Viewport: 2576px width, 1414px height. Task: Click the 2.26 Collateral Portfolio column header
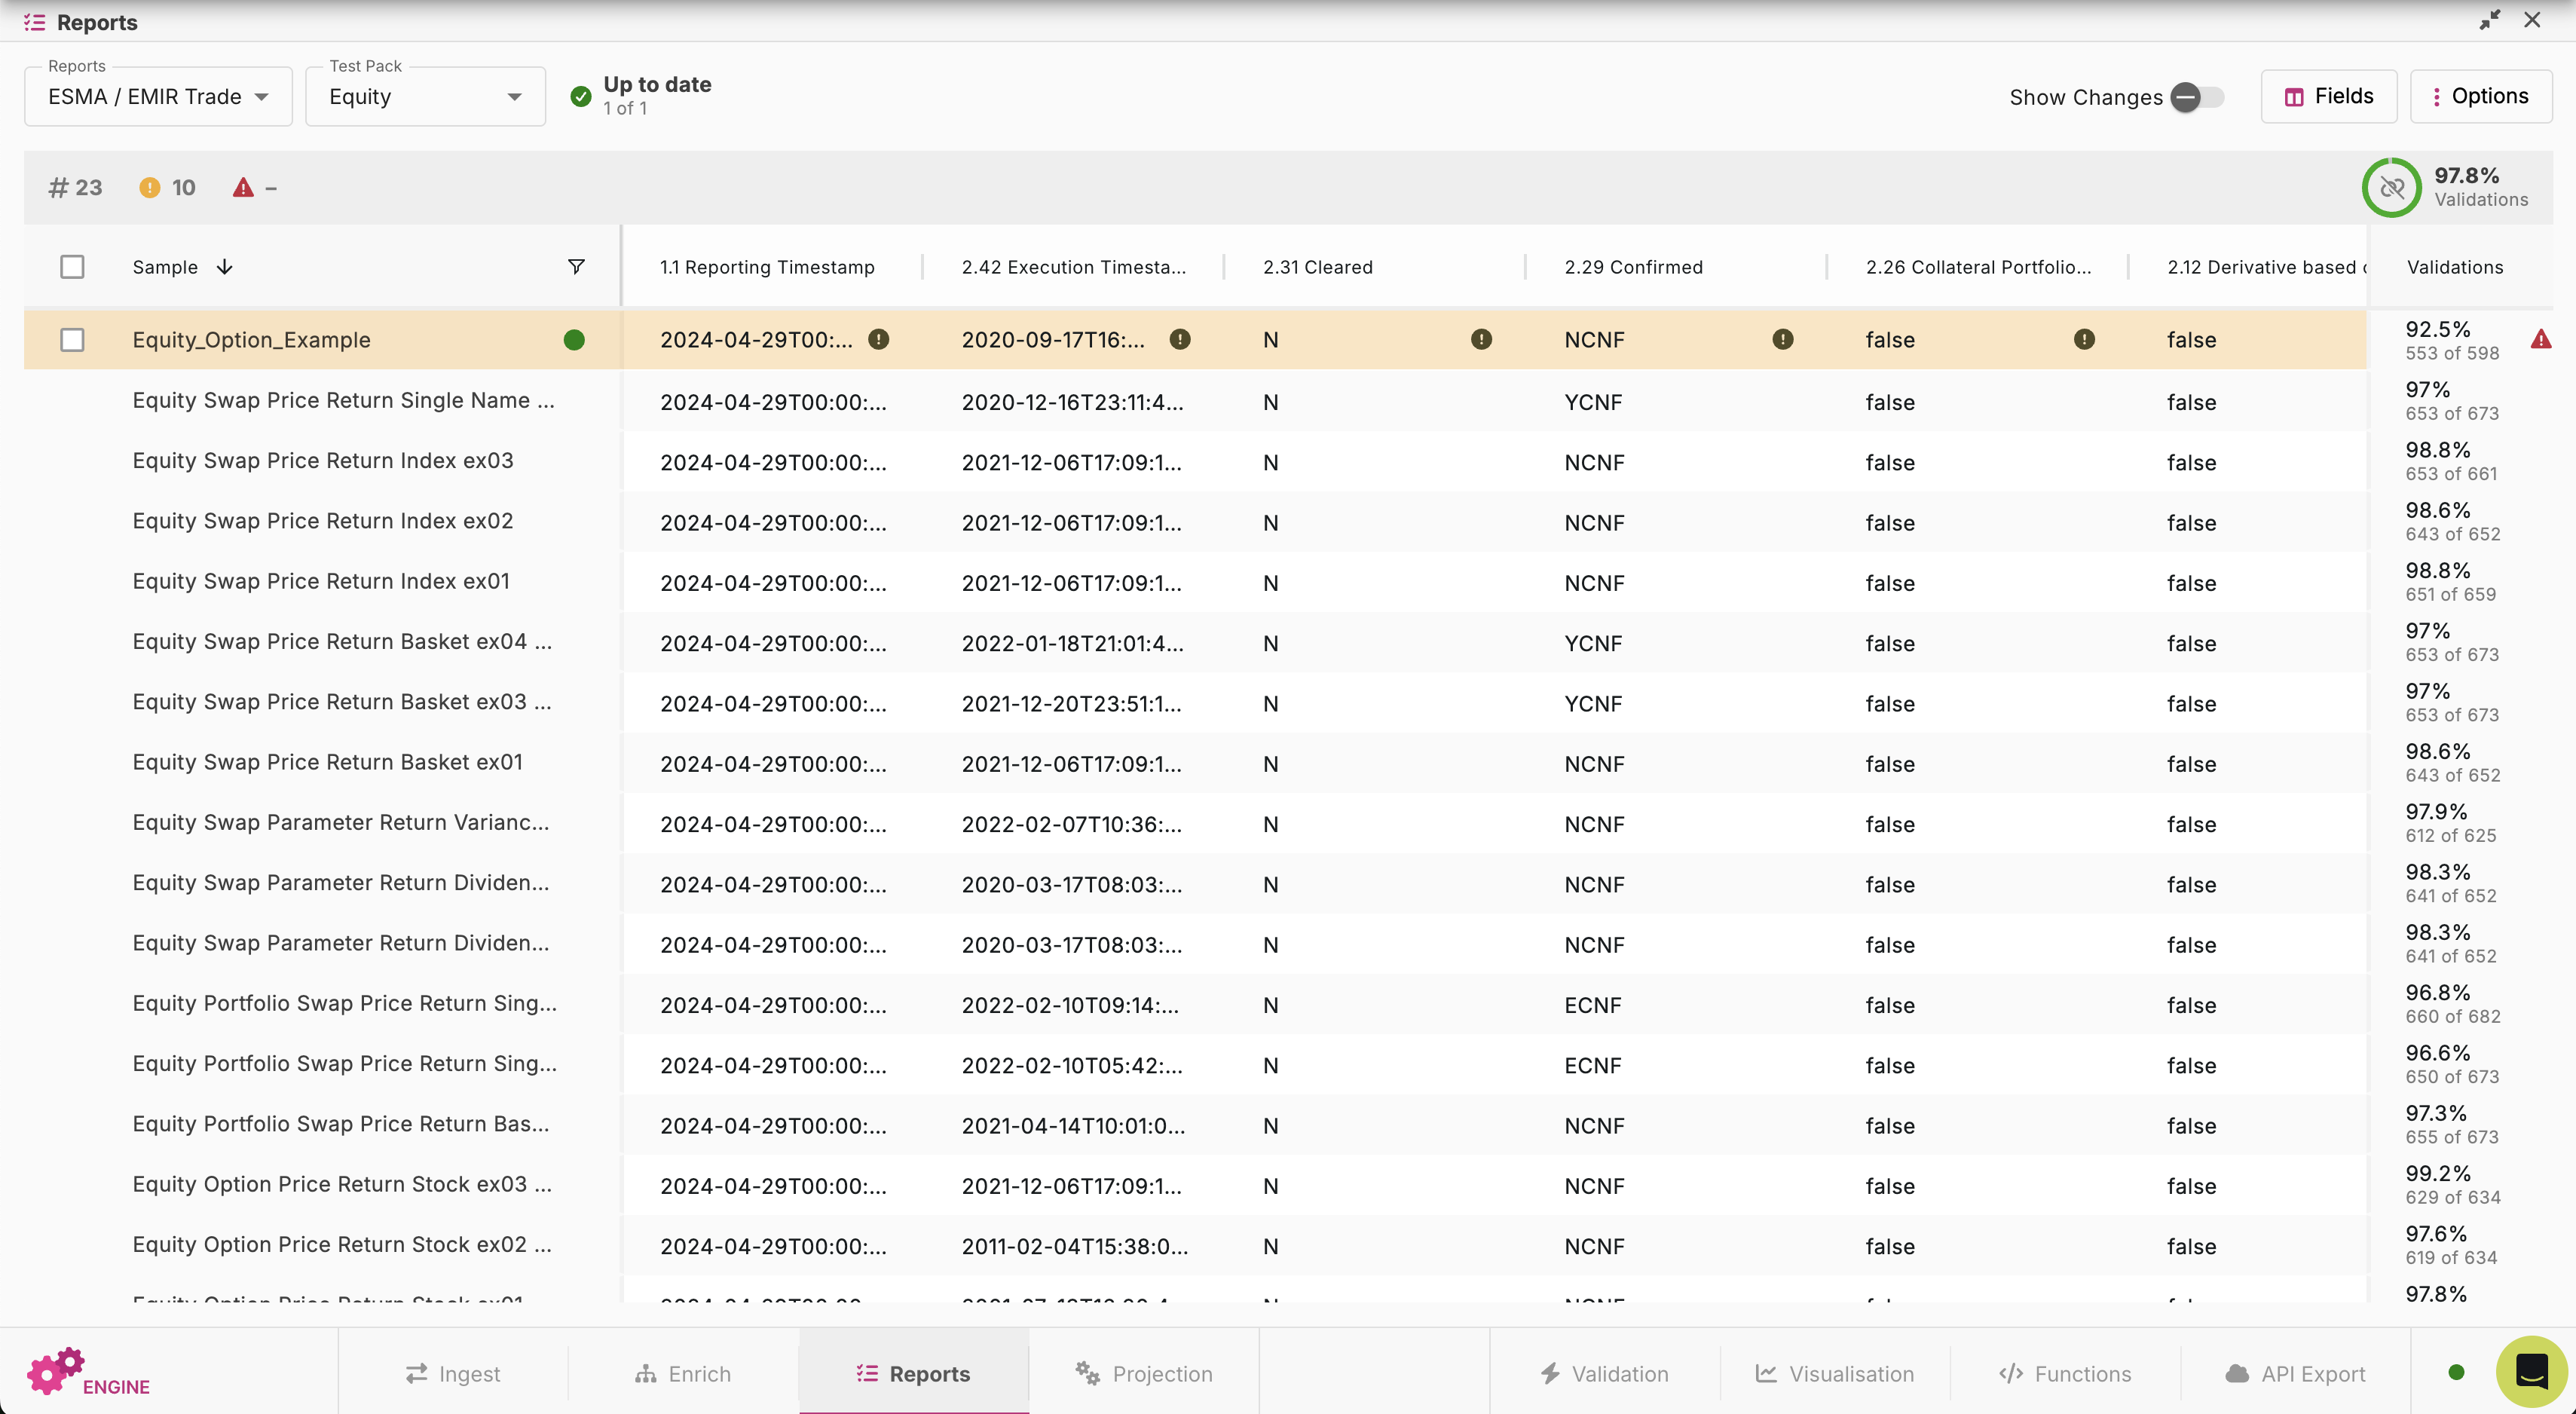point(1979,267)
